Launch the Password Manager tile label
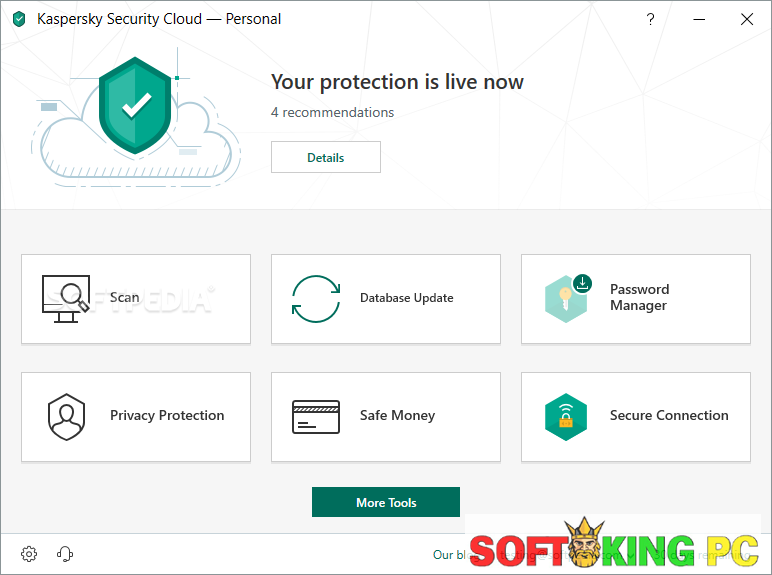 [x=639, y=298]
